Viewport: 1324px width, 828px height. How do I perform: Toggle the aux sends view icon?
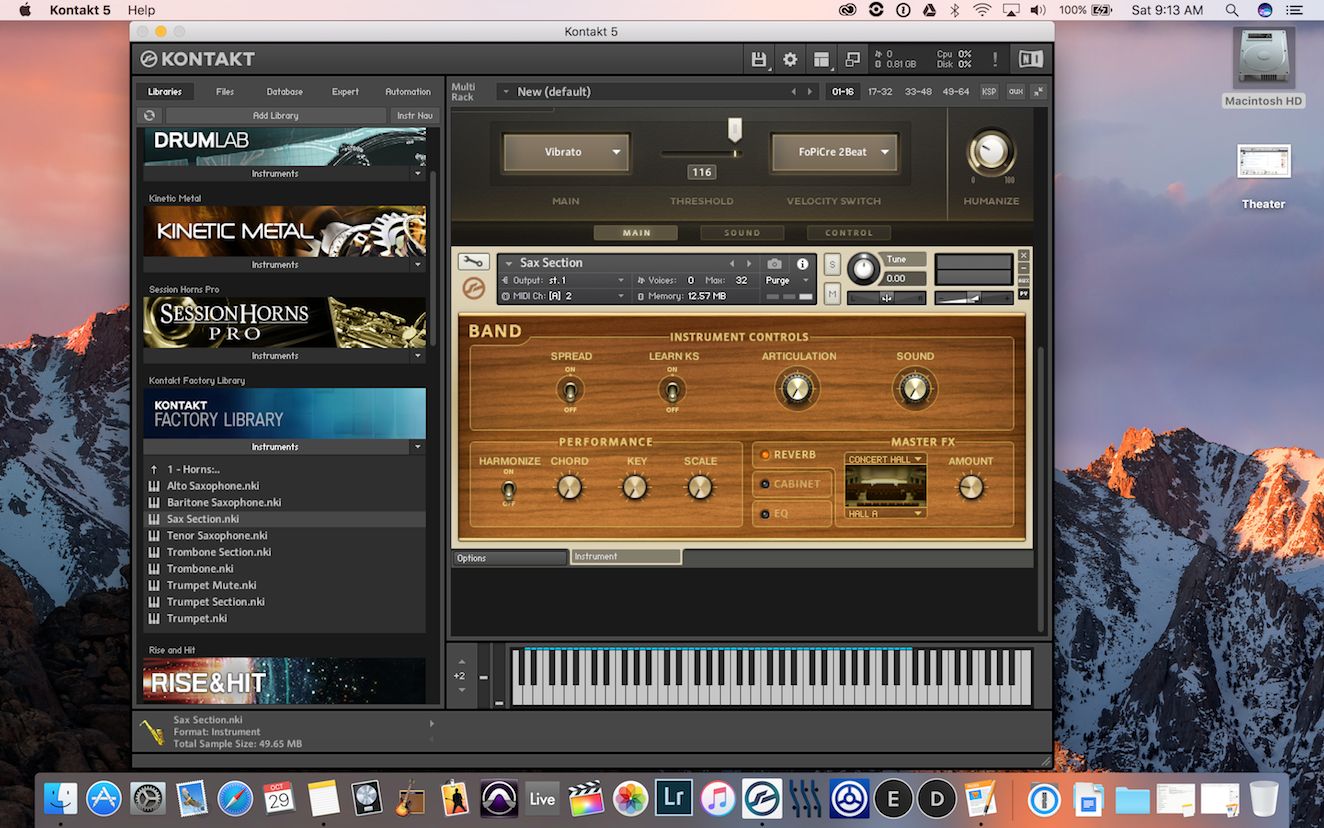click(x=1015, y=91)
